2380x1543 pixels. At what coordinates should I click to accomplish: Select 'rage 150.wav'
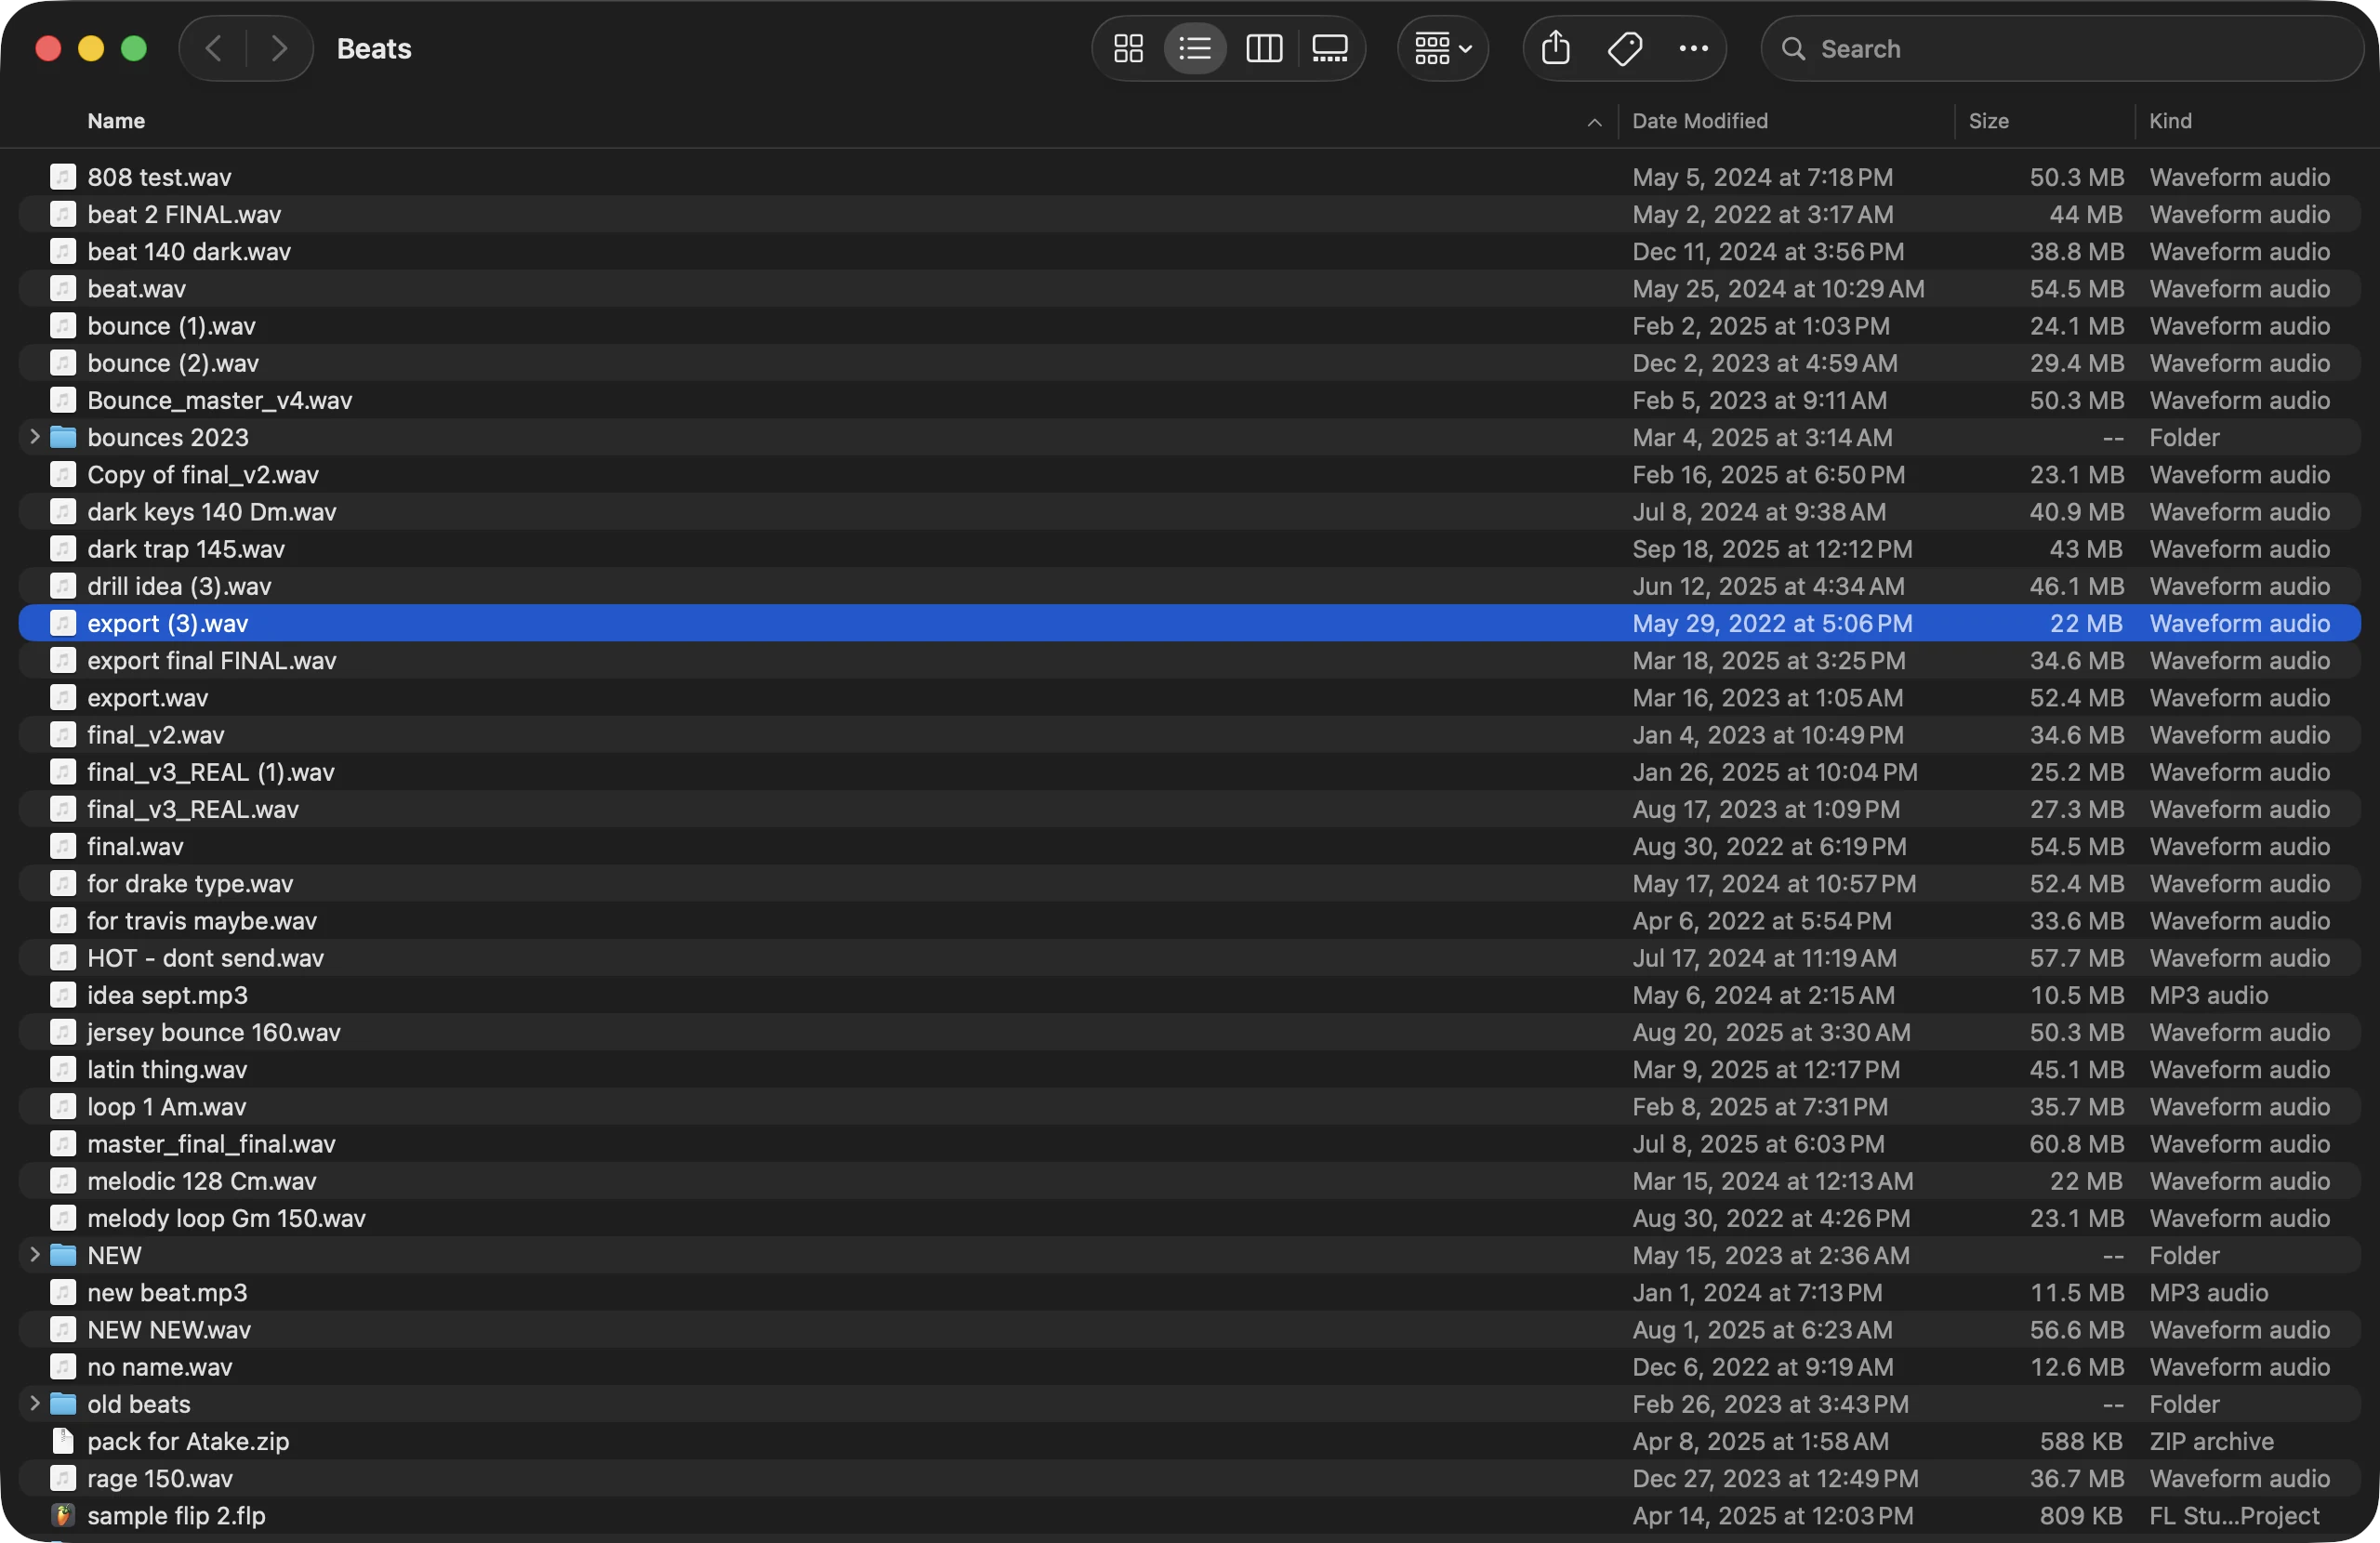1190,1478
